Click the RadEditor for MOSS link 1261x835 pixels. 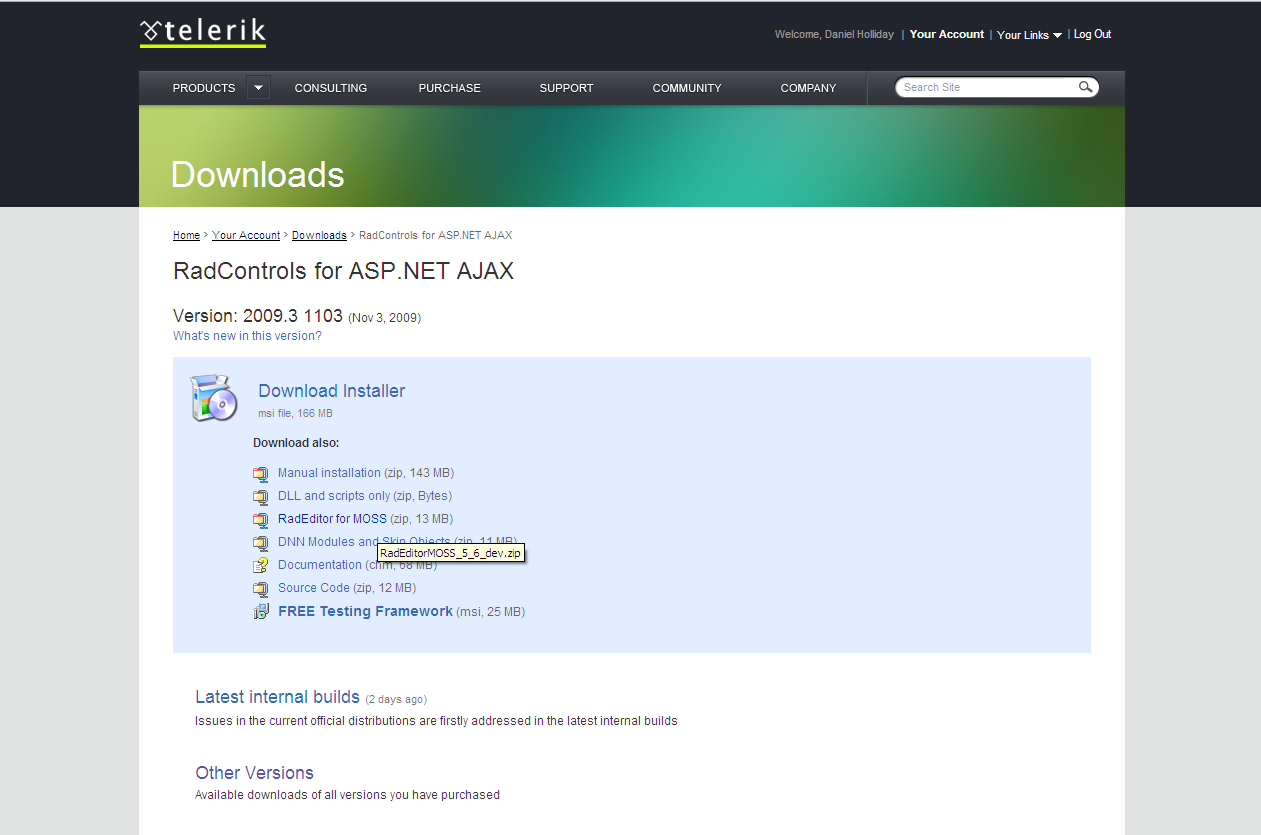pos(332,519)
